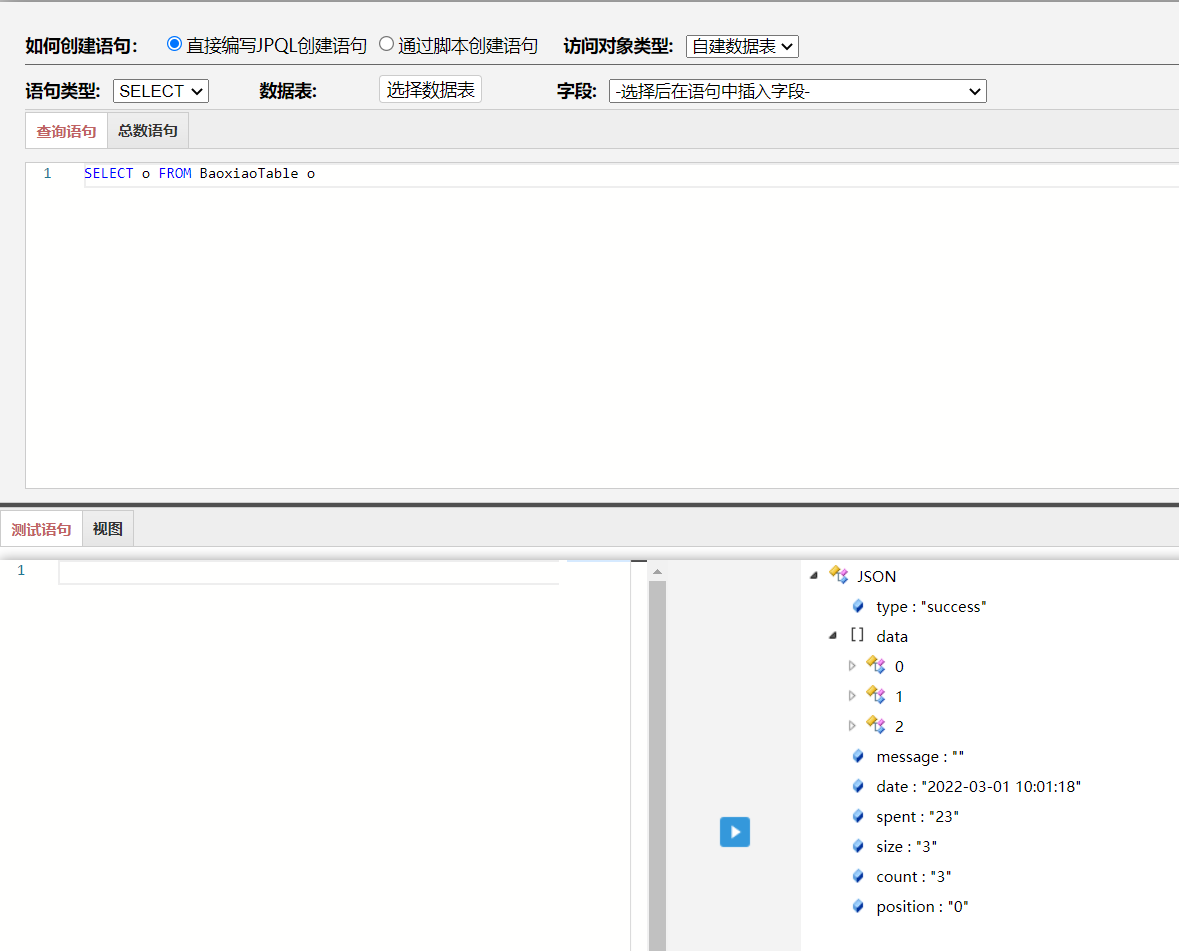Click the JSON root label

tap(877, 577)
